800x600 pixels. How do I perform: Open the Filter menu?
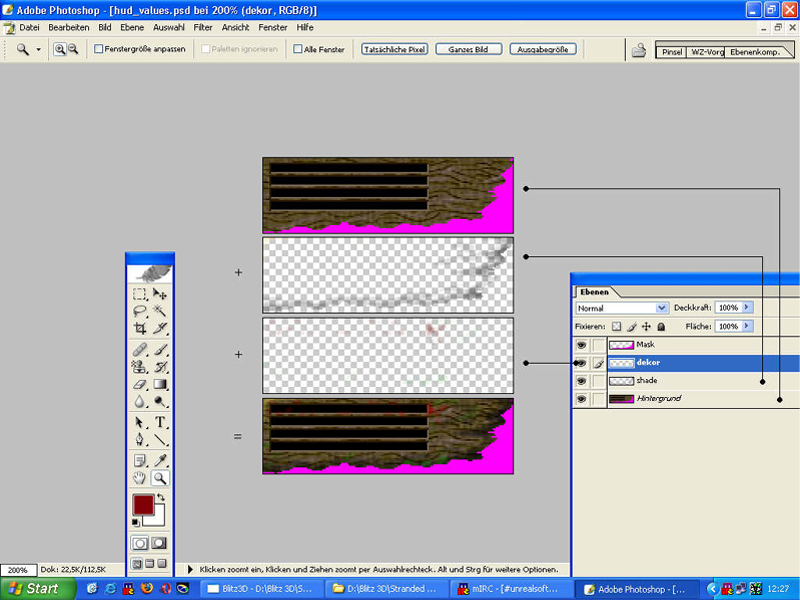(x=202, y=27)
